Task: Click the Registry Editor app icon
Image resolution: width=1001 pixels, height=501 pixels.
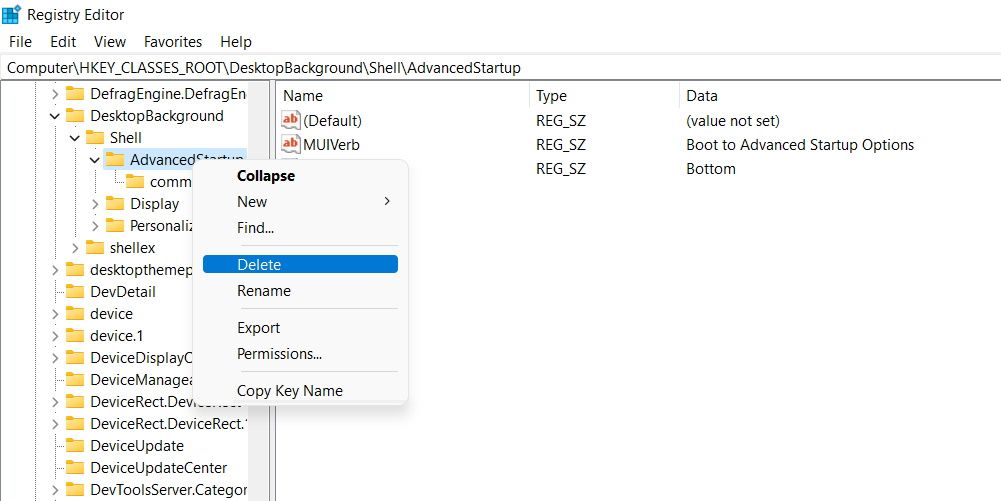Action: [x=11, y=14]
